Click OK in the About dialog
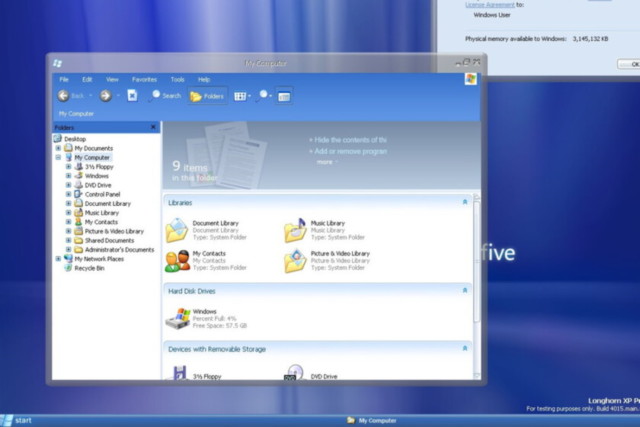This screenshot has height=427, width=640. click(x=629, y=64)
